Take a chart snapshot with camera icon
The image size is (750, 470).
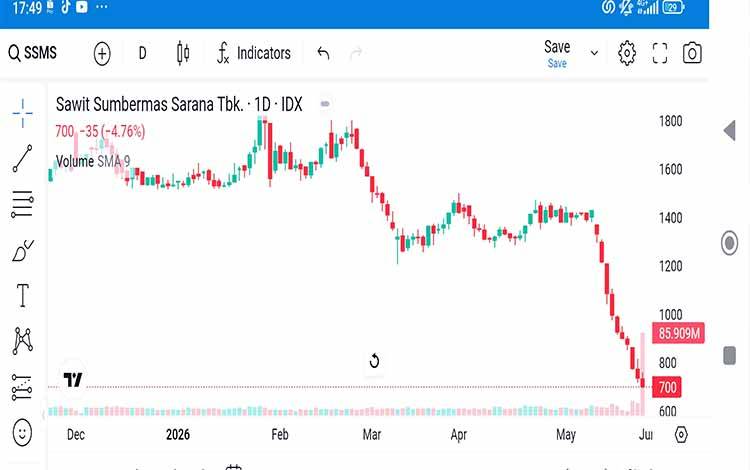[692, 53]
